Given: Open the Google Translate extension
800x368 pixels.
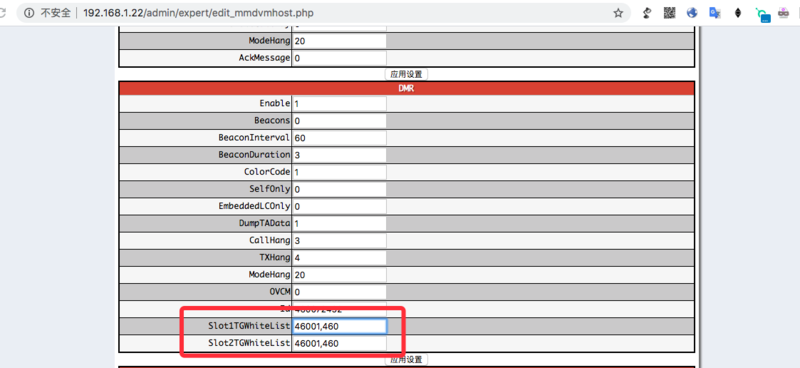Looking at the screenshot, I should click(715, 13).
